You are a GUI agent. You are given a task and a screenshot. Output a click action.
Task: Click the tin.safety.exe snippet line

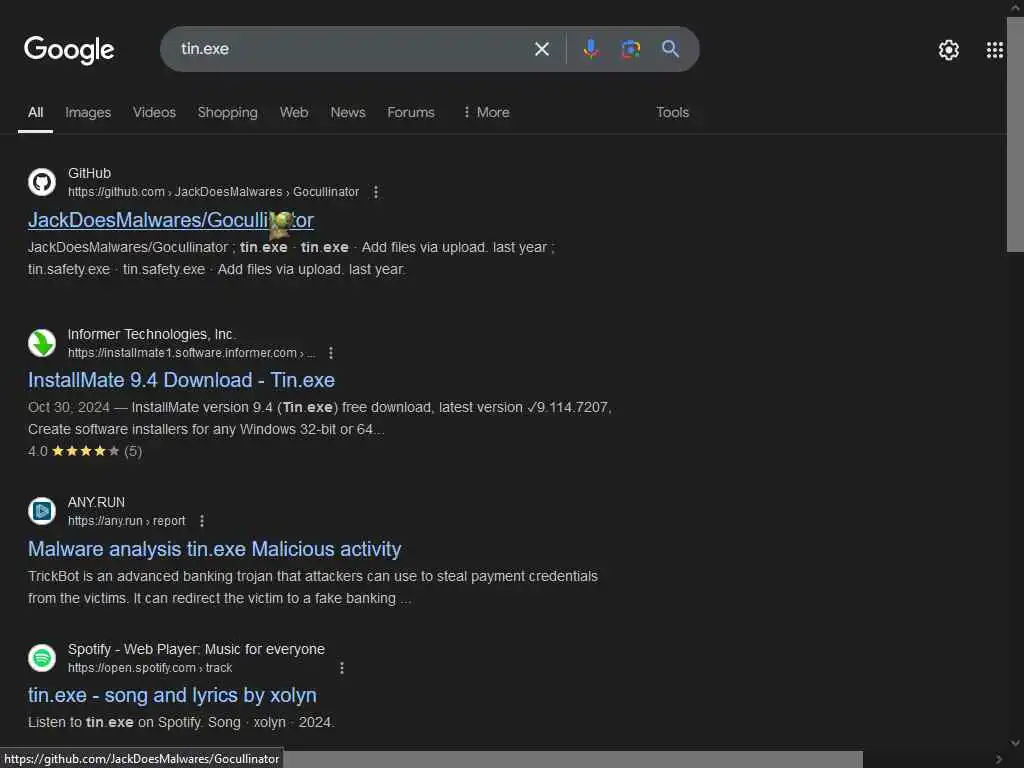tap(216, 269)
